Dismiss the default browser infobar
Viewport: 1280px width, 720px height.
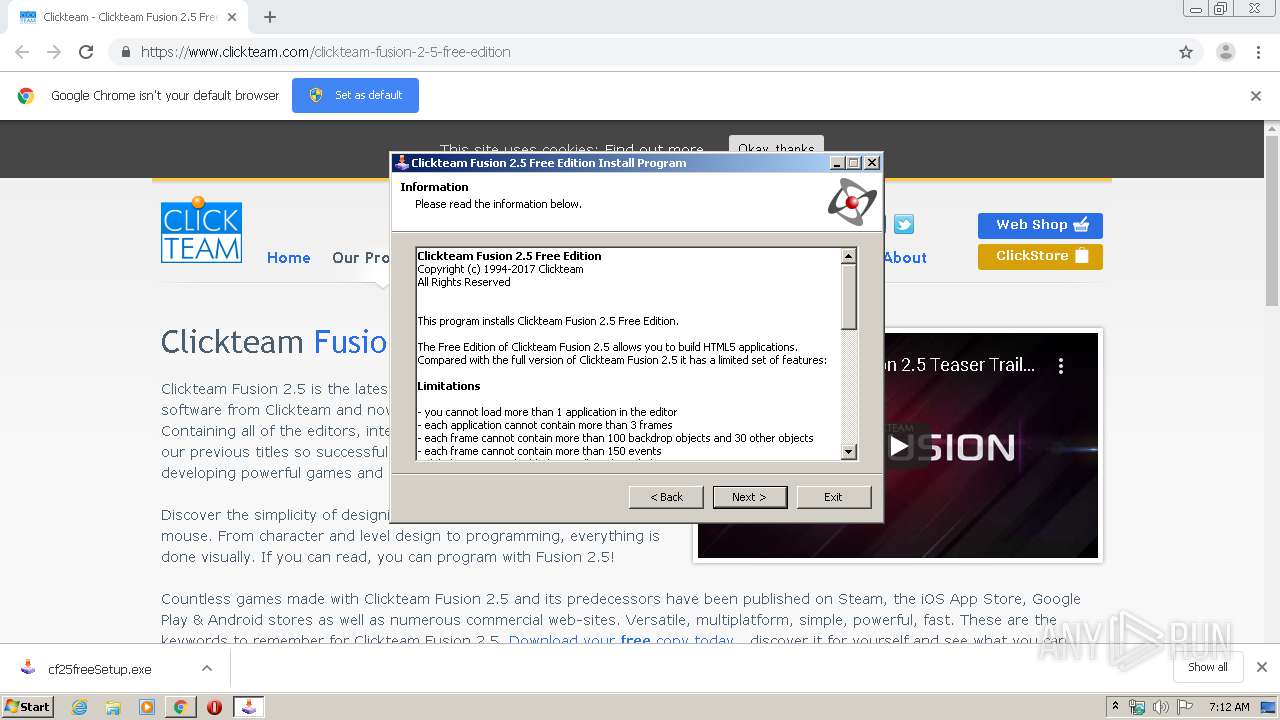1256,96
